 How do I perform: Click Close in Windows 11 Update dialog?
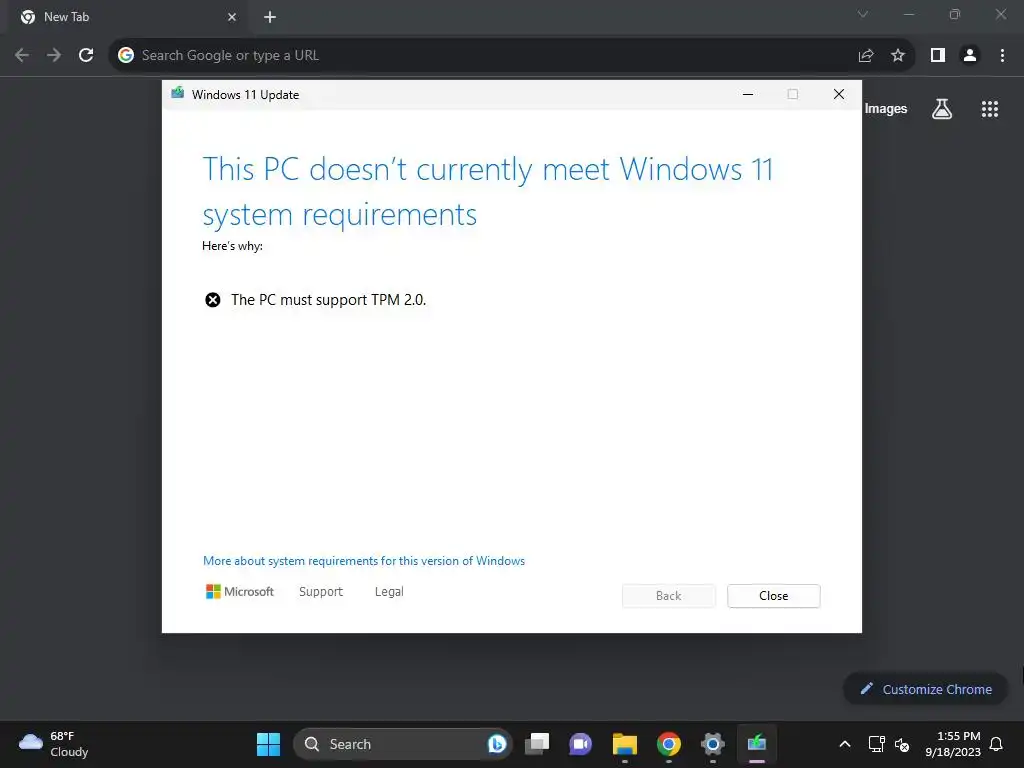click(774, 596)
